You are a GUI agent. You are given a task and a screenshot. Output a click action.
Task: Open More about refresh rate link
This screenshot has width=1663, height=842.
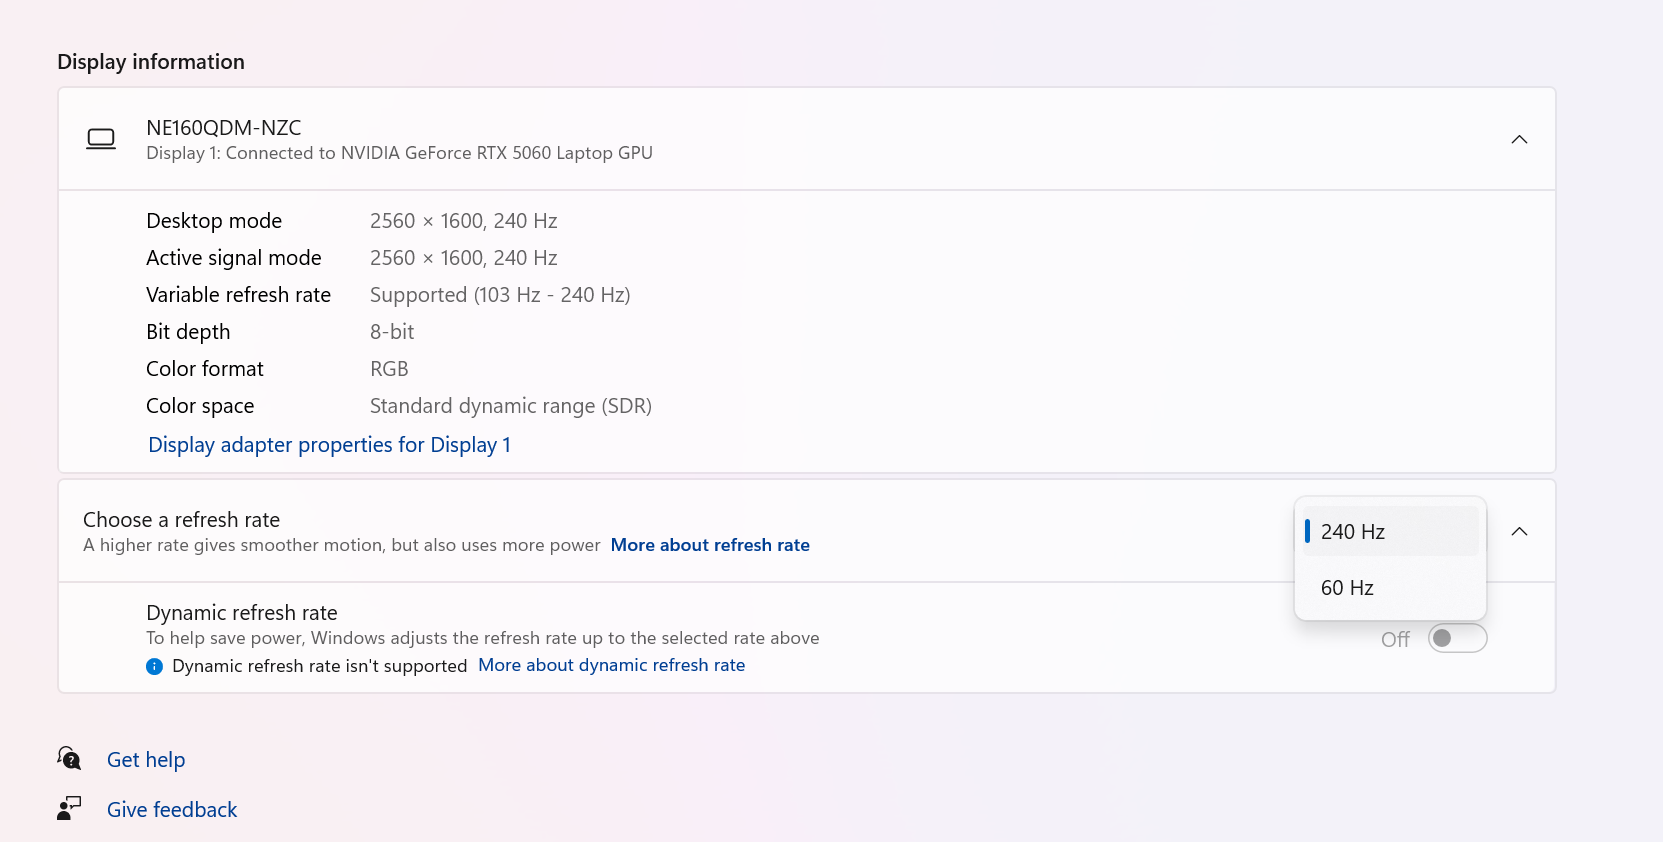pos(710,545)
